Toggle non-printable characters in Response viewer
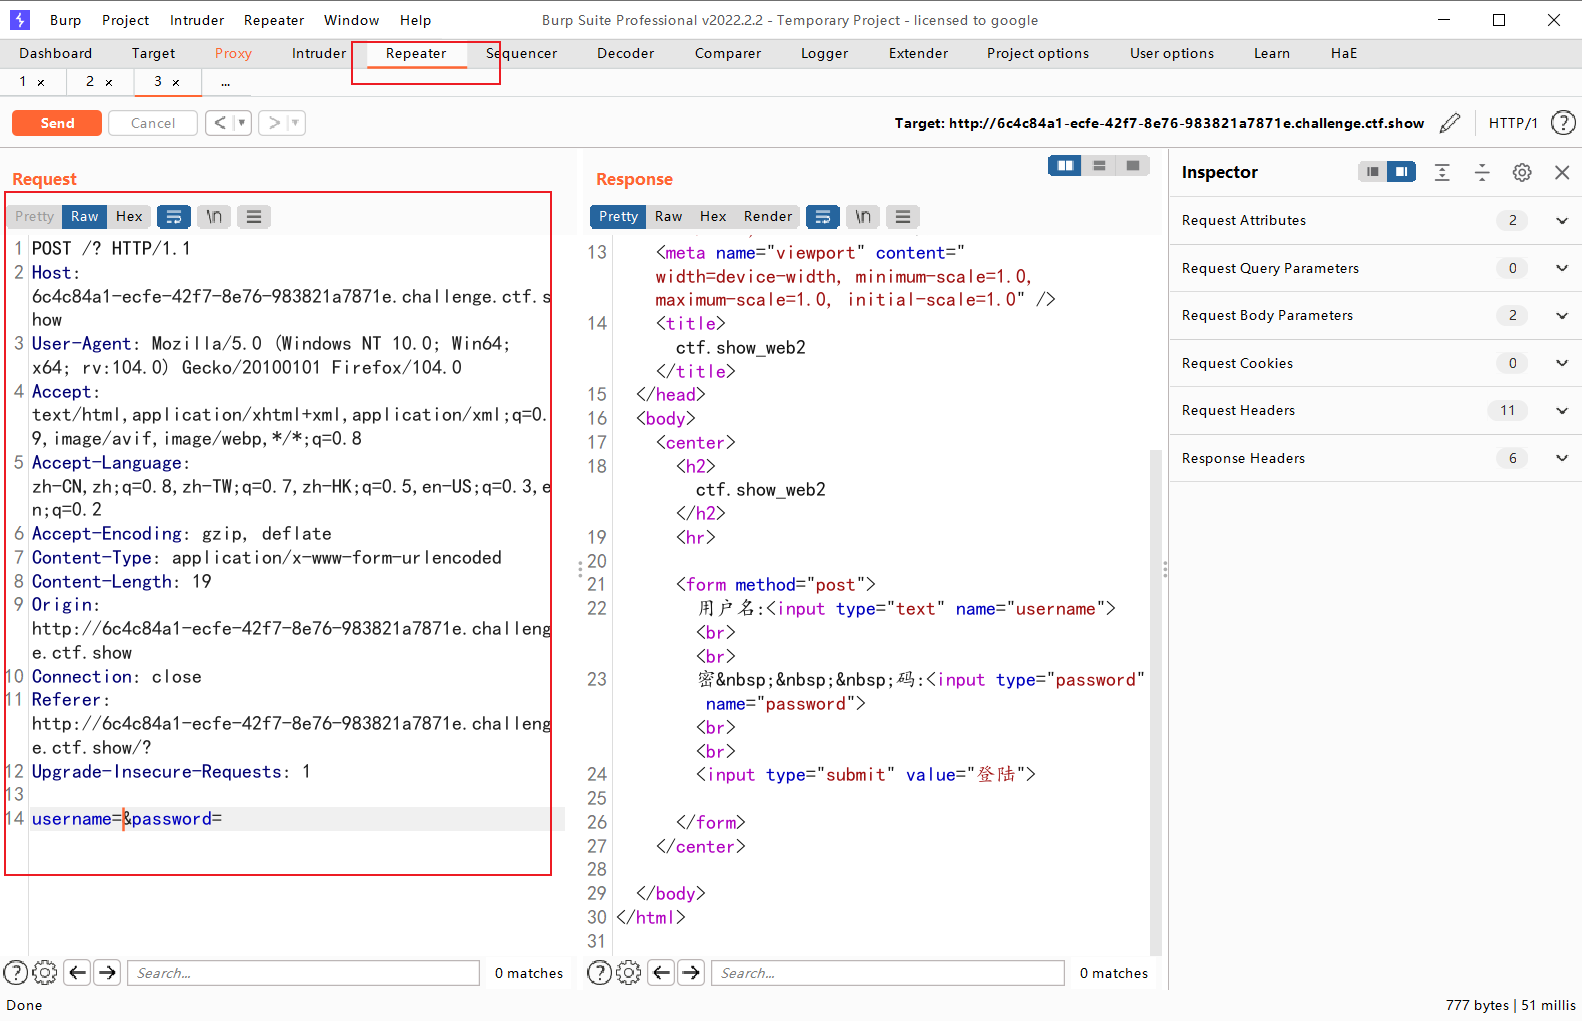The width and height of the screenshot is (1582, 1021). tap(863, 216)
